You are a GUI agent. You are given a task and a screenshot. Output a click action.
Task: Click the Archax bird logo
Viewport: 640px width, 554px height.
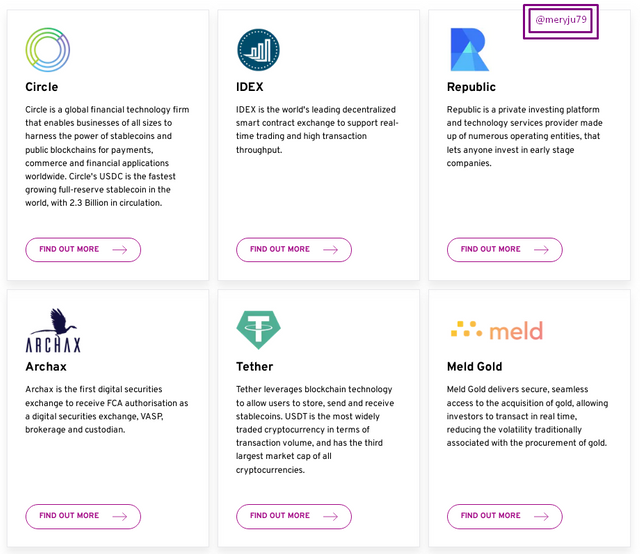tap(53, 331)
